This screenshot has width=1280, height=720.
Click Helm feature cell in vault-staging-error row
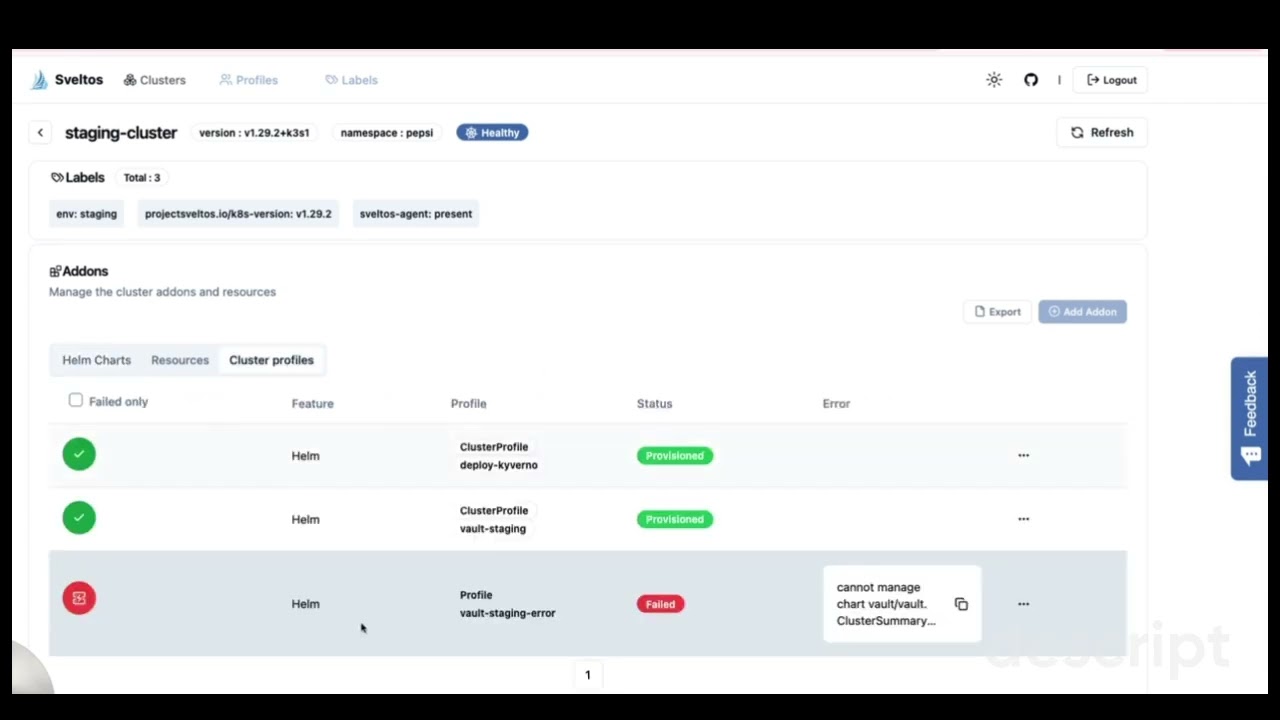pyautogui.click(x=305, y=604)
